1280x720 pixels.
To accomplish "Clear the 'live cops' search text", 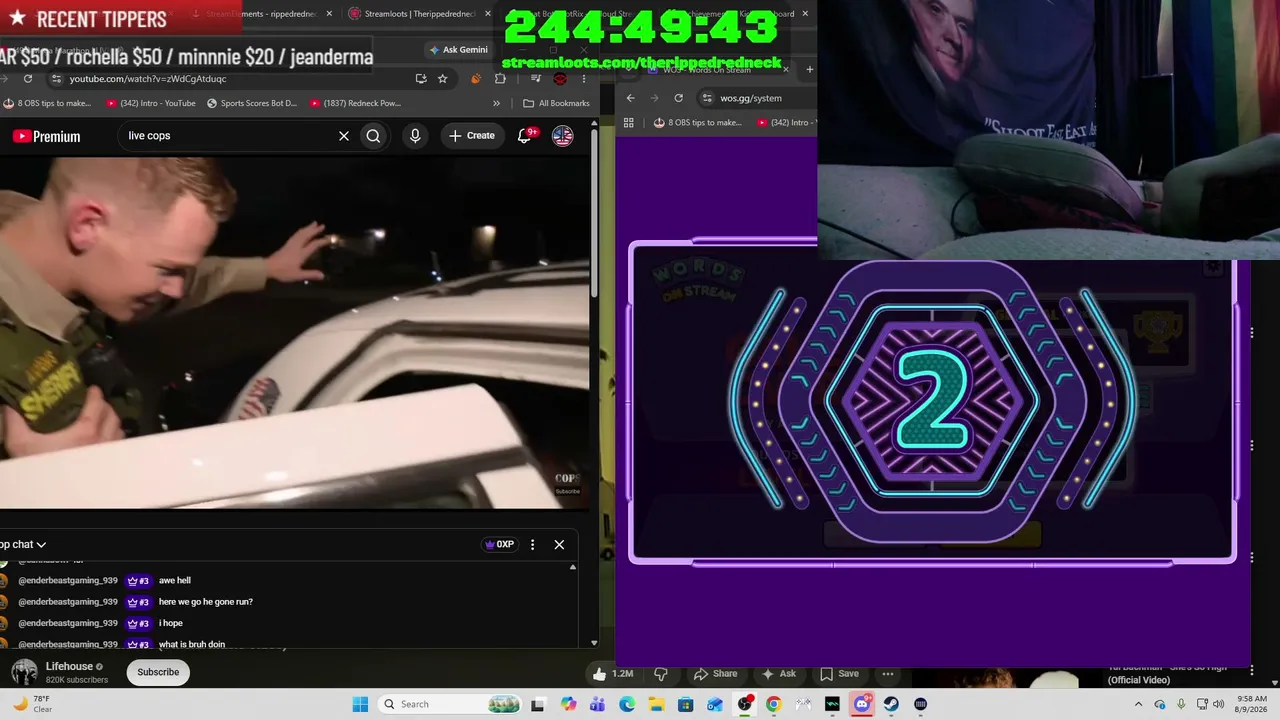I will tap(344, 136).
